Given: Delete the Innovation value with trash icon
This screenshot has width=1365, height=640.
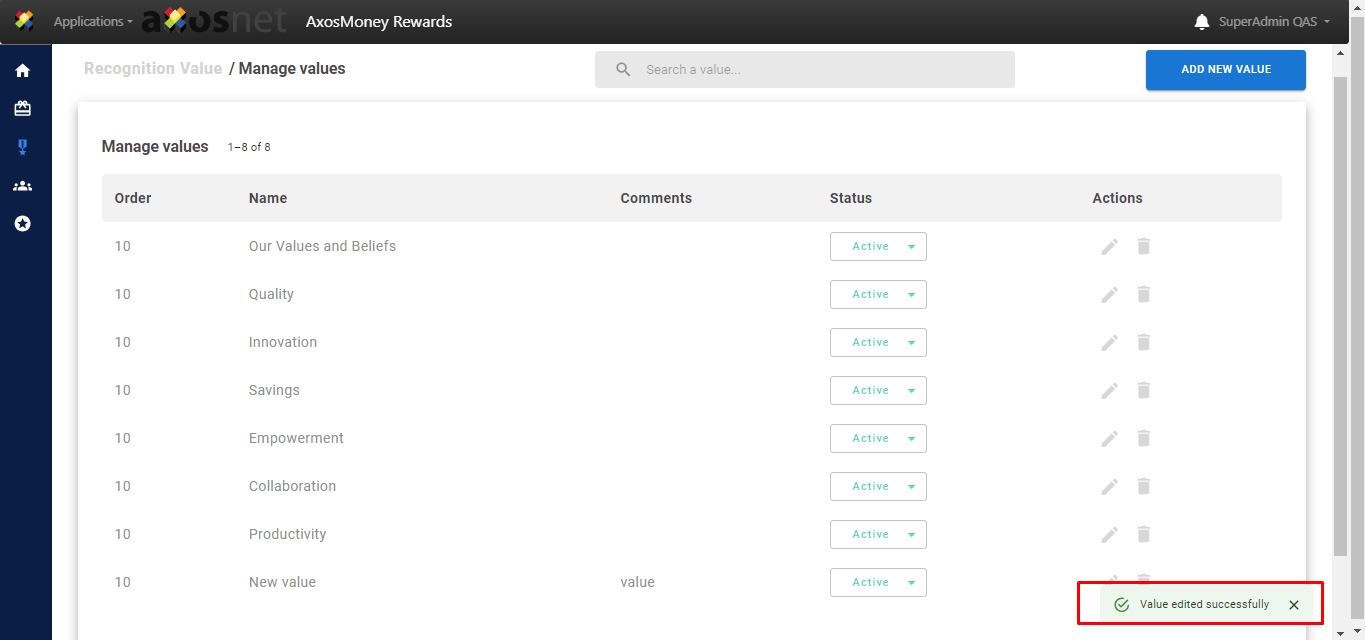Looking at the screenshot, I should coord(1144,342).
